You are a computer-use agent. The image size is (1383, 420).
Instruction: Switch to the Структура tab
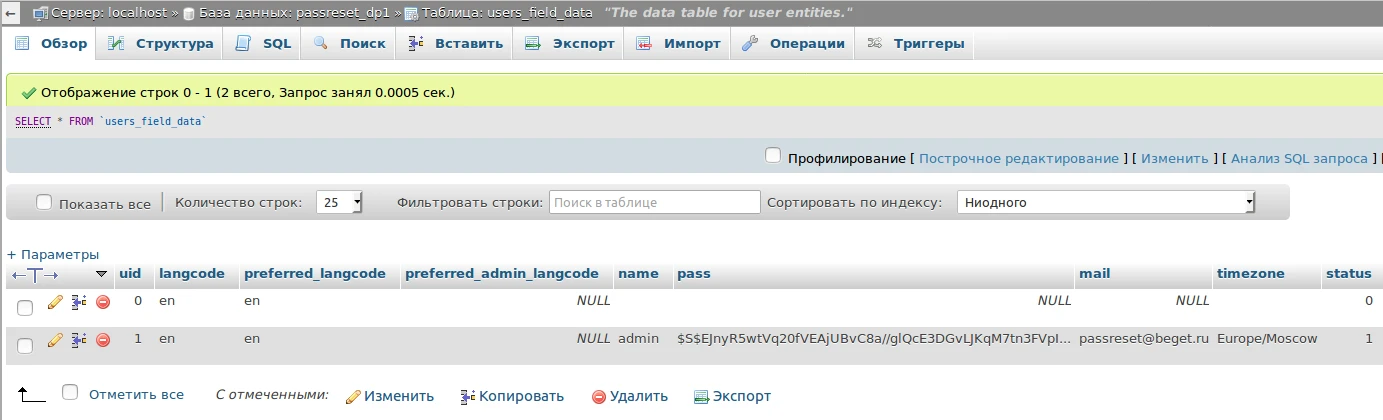(161, 44)
